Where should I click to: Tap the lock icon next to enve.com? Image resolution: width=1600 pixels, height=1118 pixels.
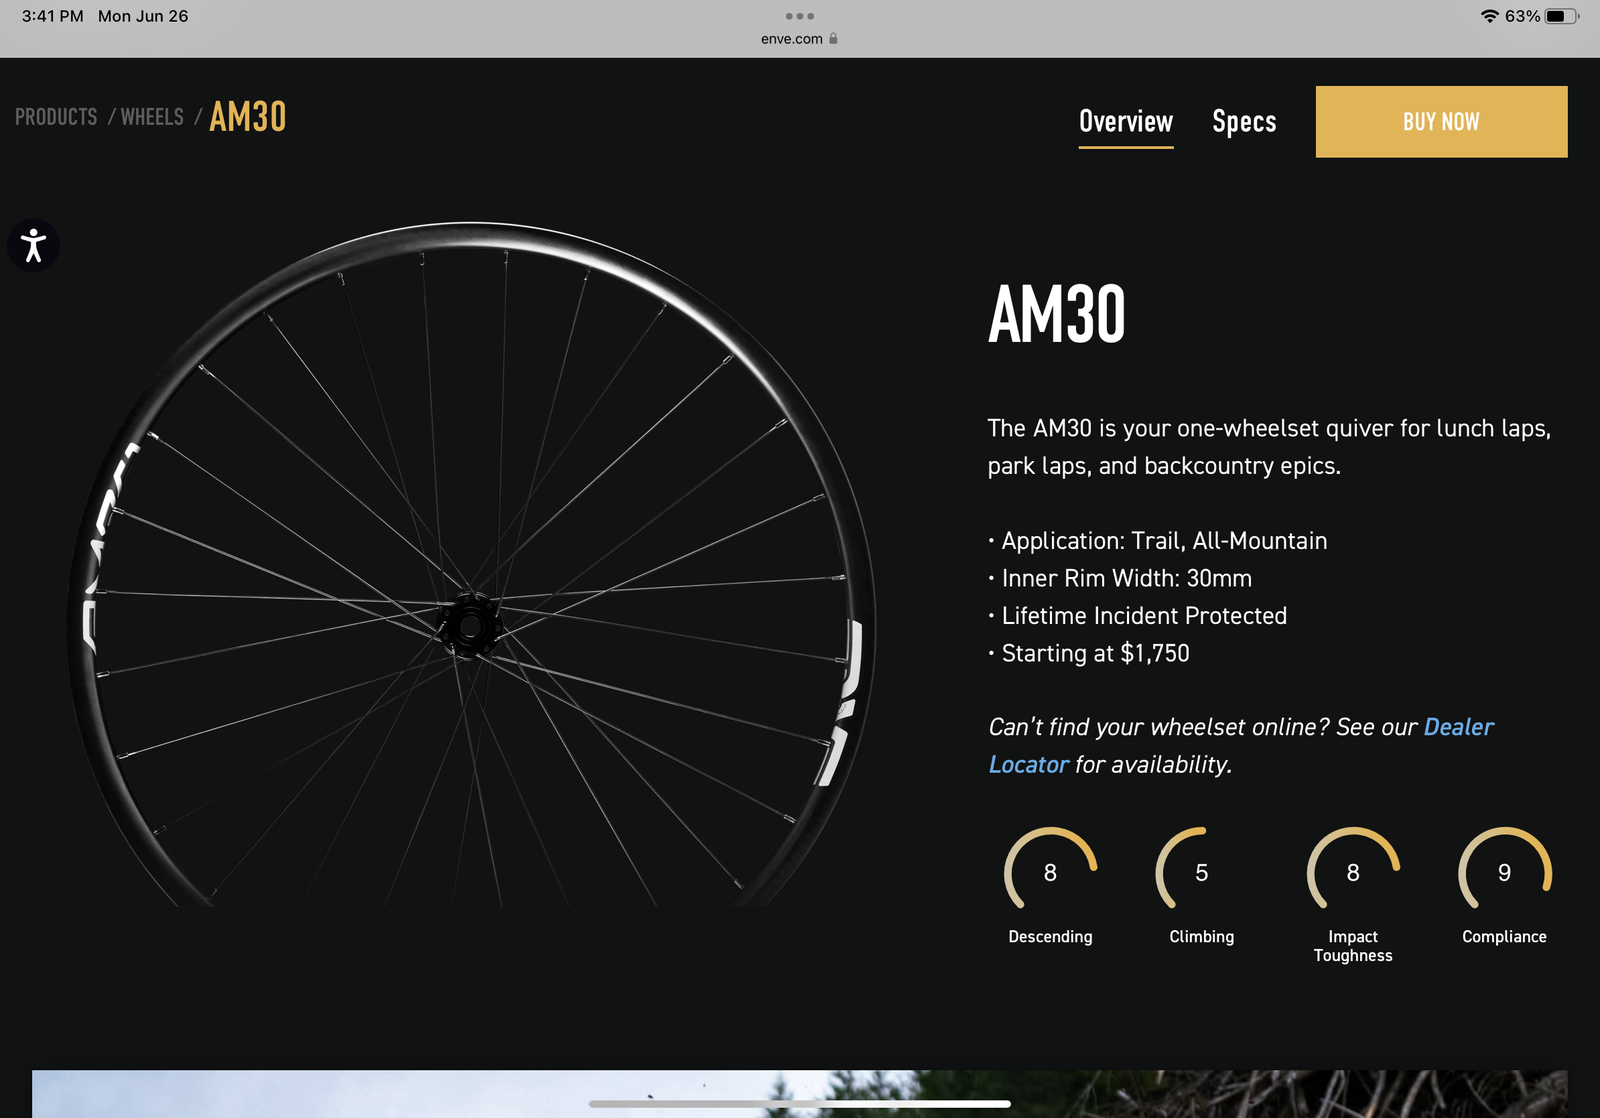coord(833,38)
